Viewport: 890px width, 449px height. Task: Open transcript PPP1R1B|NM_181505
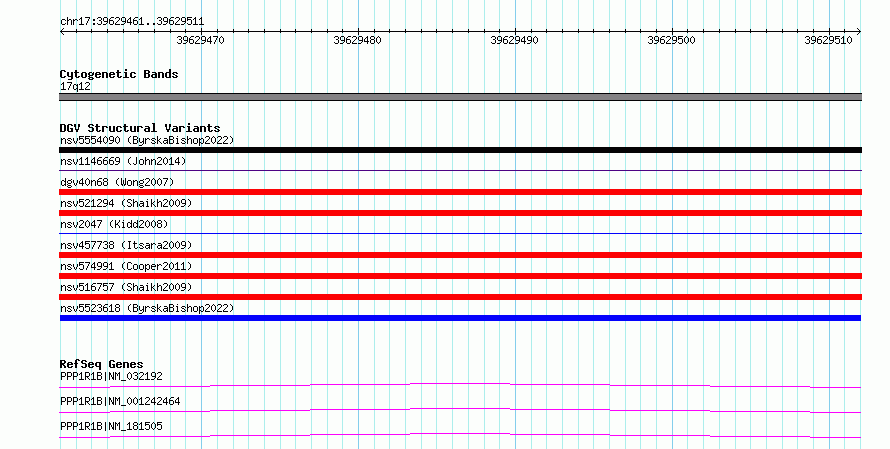click(111, 426)
